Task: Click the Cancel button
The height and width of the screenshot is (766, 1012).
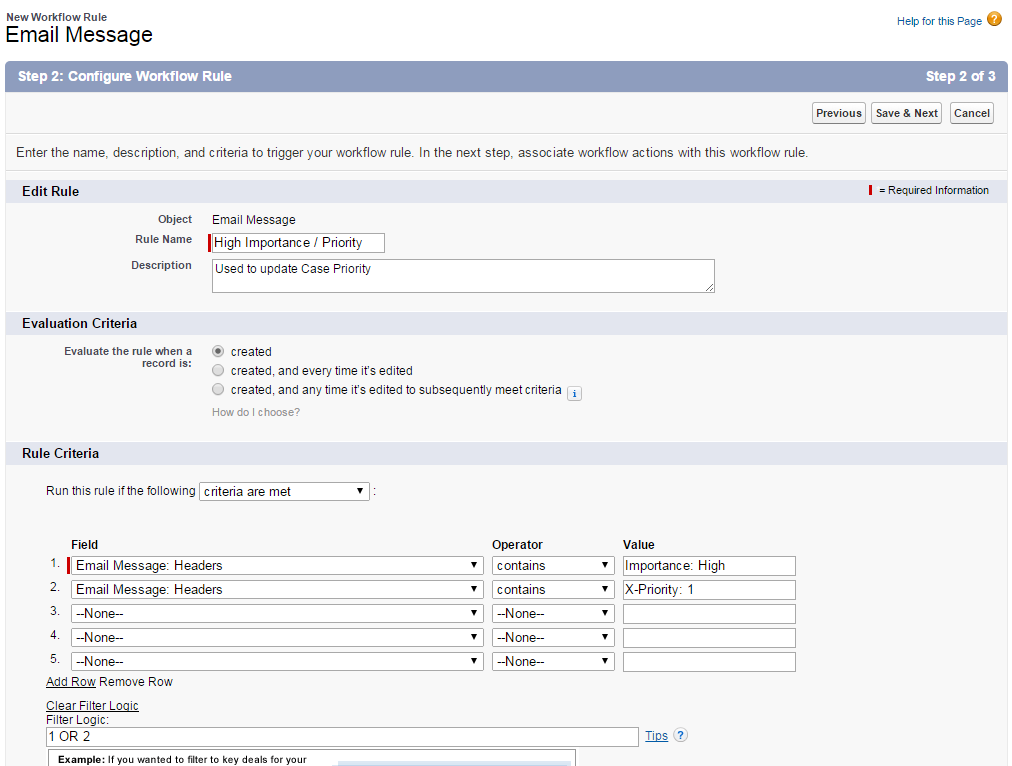Action: click(971, 113)
